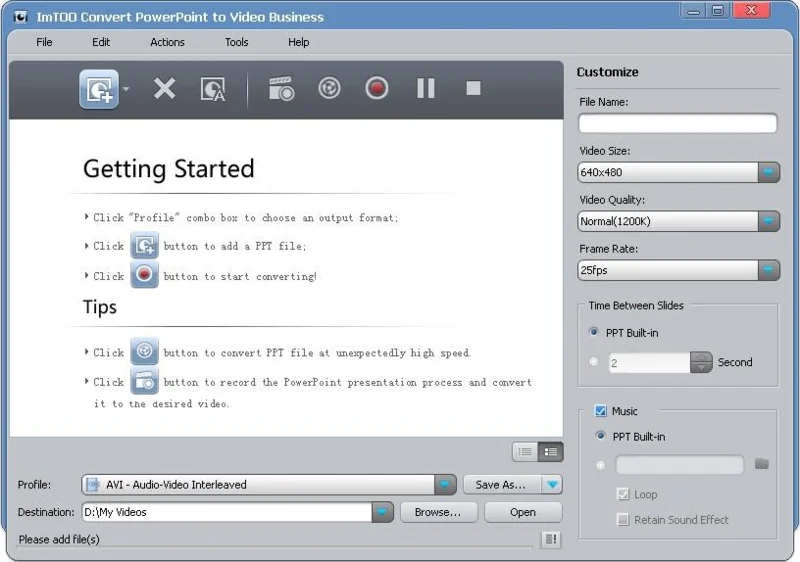Image resolution: width=800 pixels, height=562 pixels.
Task: Start converting with the red record icon
Action: coord(377,89)
